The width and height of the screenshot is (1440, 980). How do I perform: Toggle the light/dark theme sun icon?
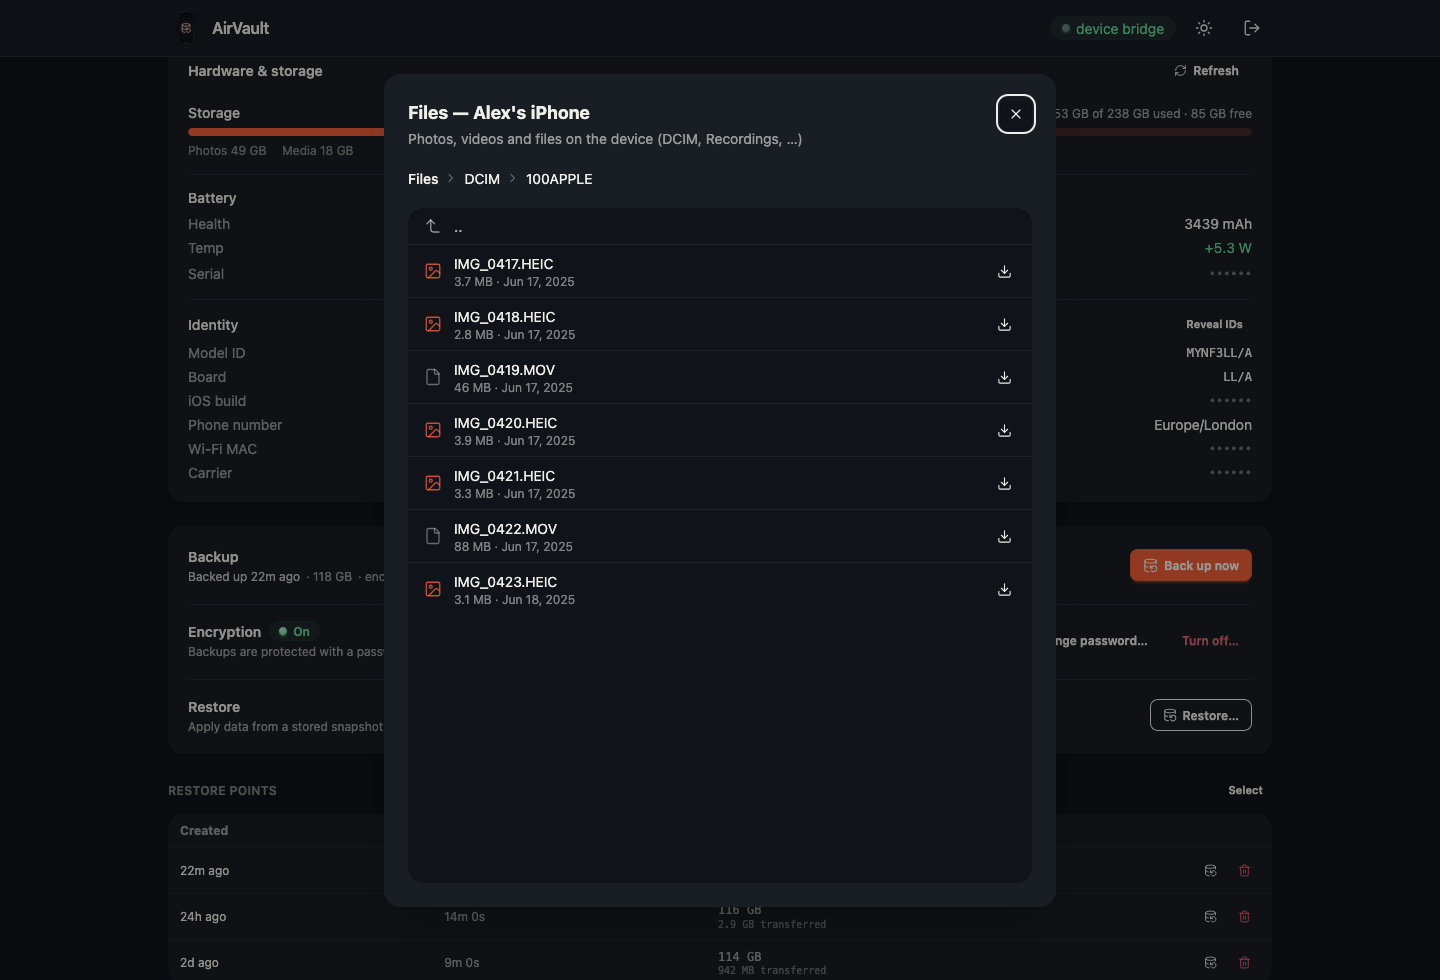(1204, 28)
